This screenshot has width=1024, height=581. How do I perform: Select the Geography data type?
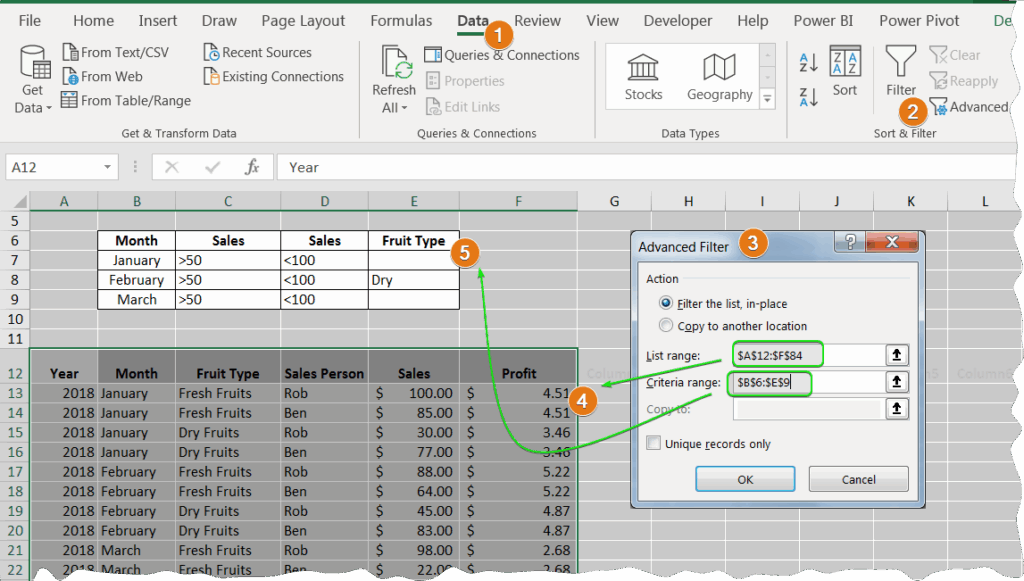720,77
